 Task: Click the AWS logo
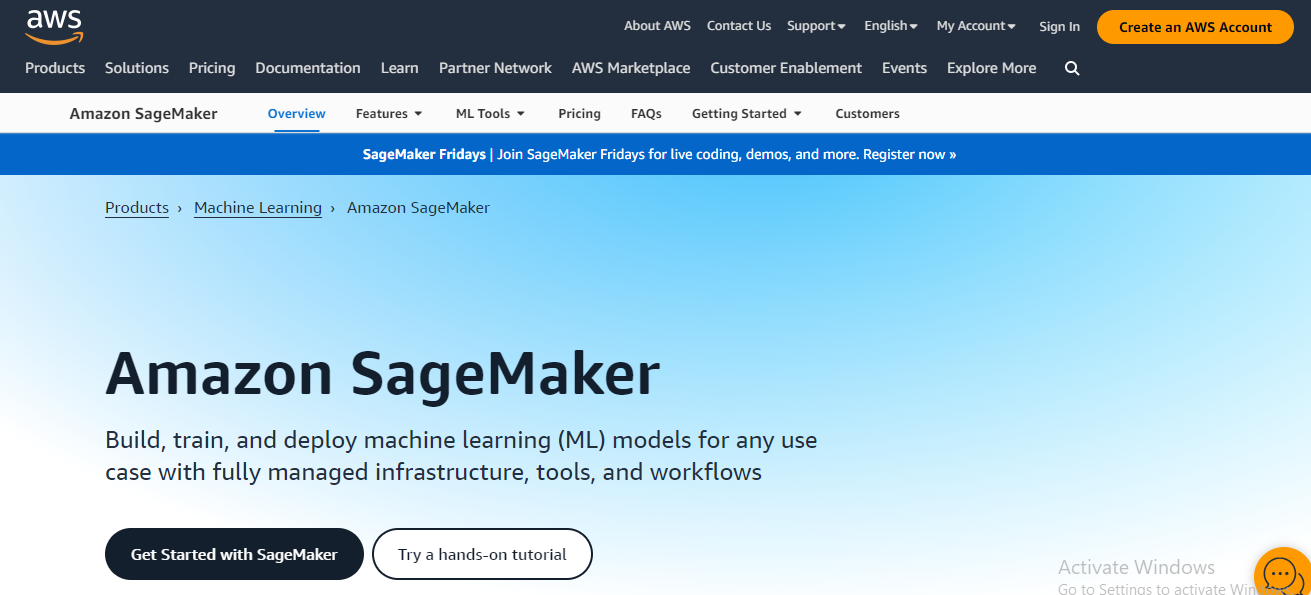point(55,27)
